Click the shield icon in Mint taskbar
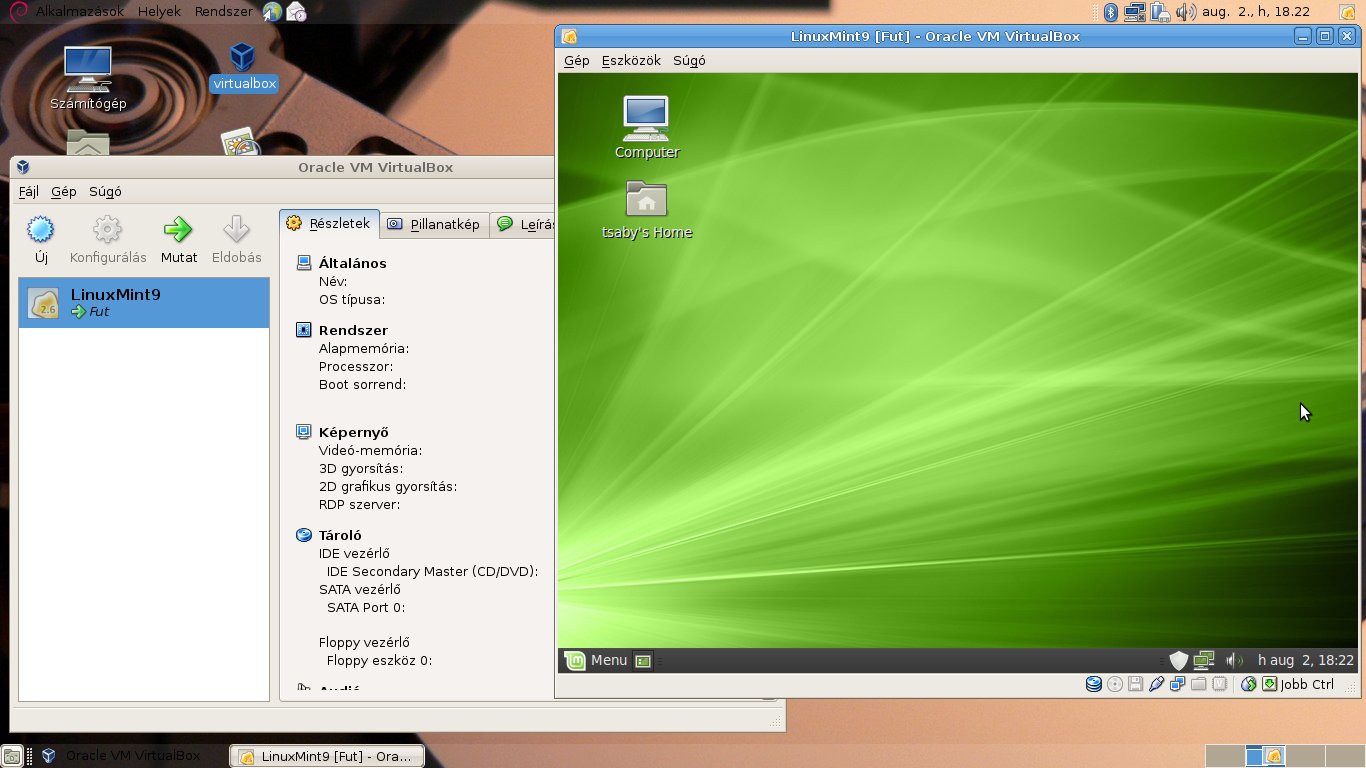The image size is (1366, 768). [x=1178, y=660]
